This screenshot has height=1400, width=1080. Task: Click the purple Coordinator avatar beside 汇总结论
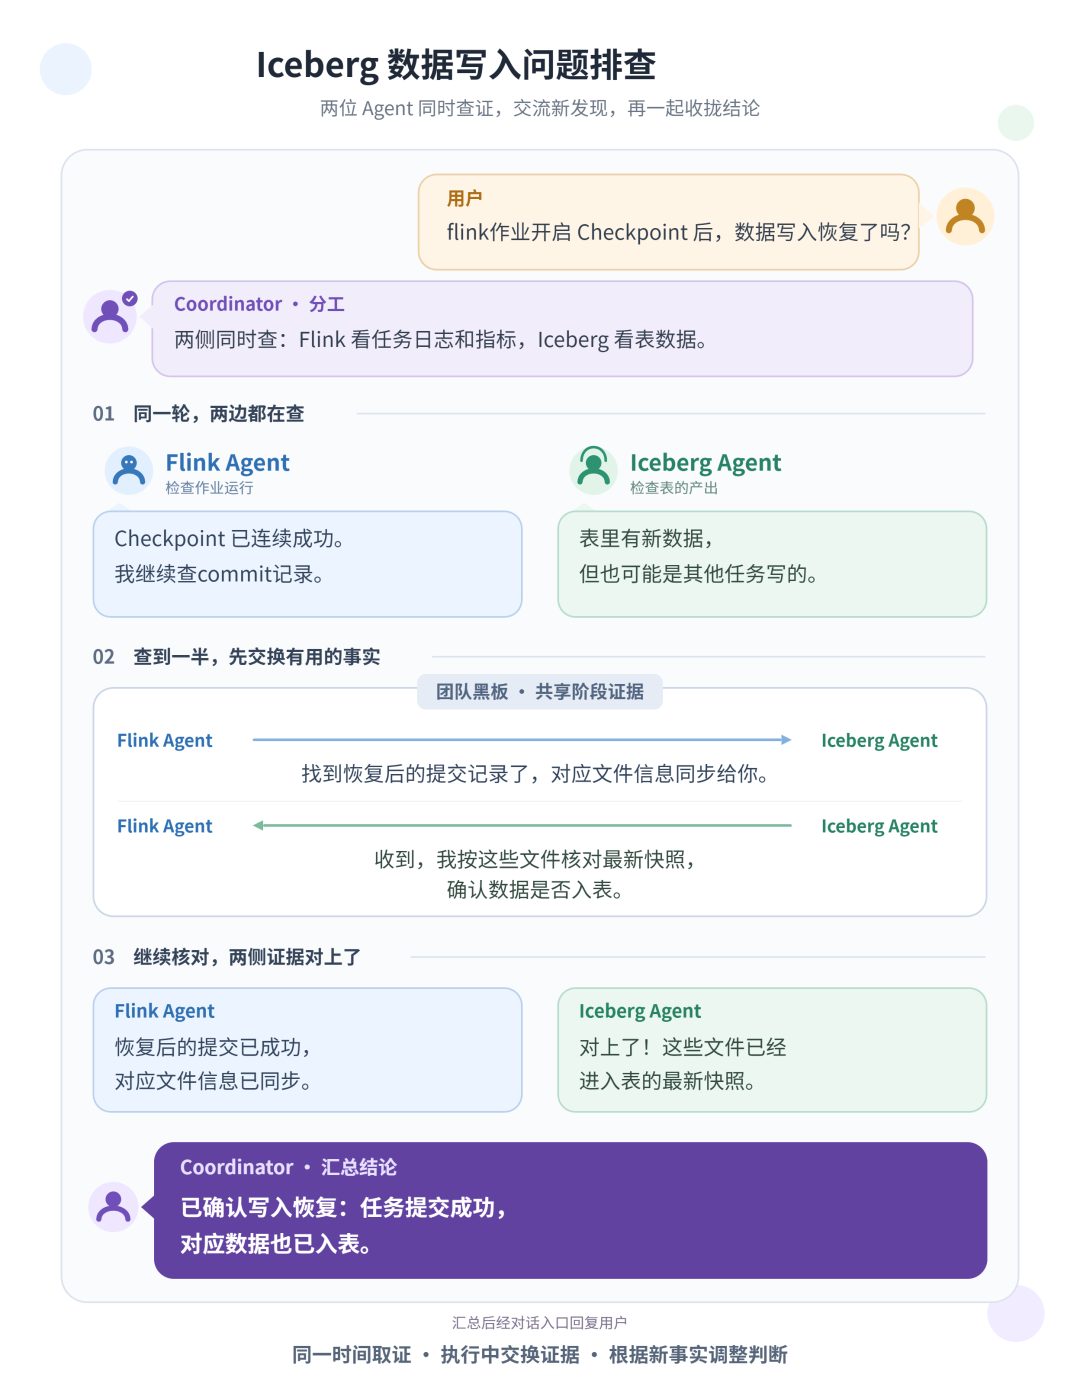[113, 1207]
